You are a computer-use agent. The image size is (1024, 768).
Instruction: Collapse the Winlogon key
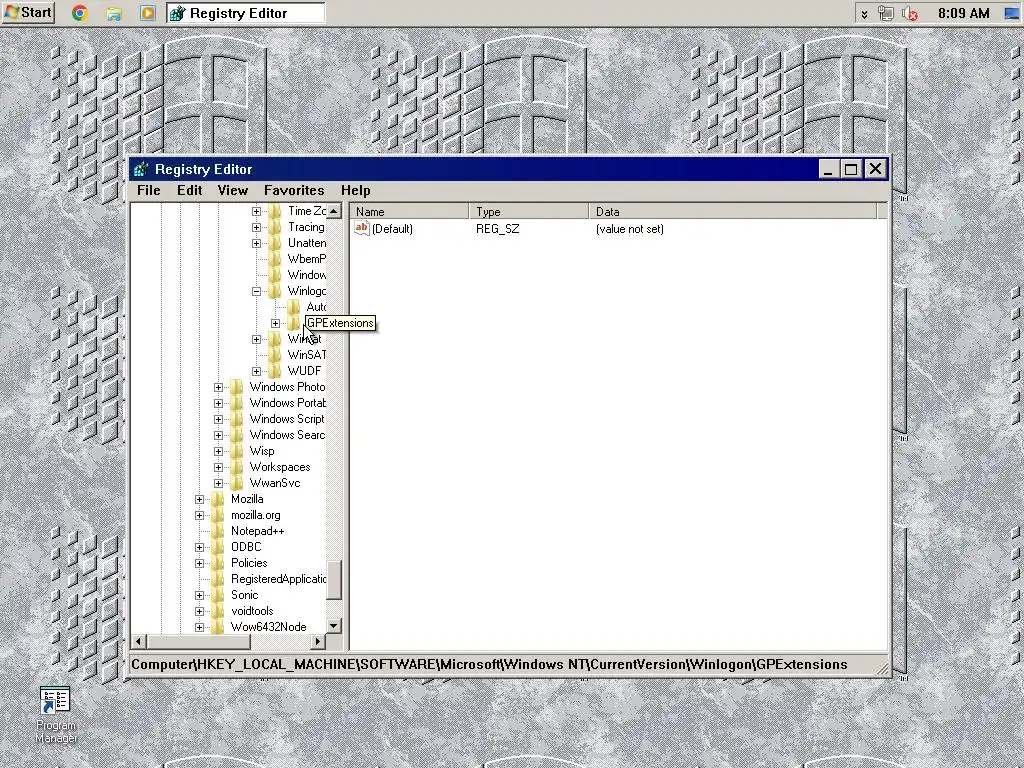(x=257, y=291)
